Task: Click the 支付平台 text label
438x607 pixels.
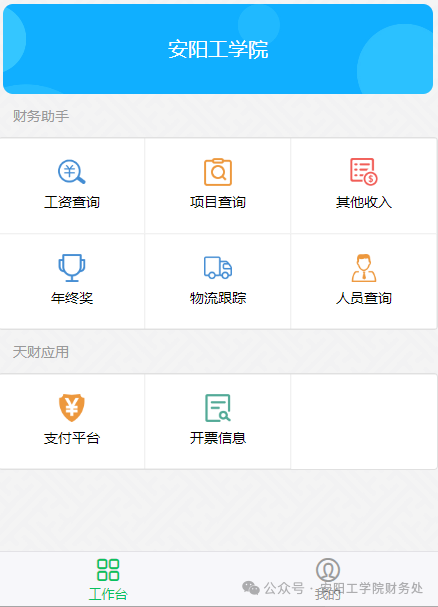Action: 72,438
